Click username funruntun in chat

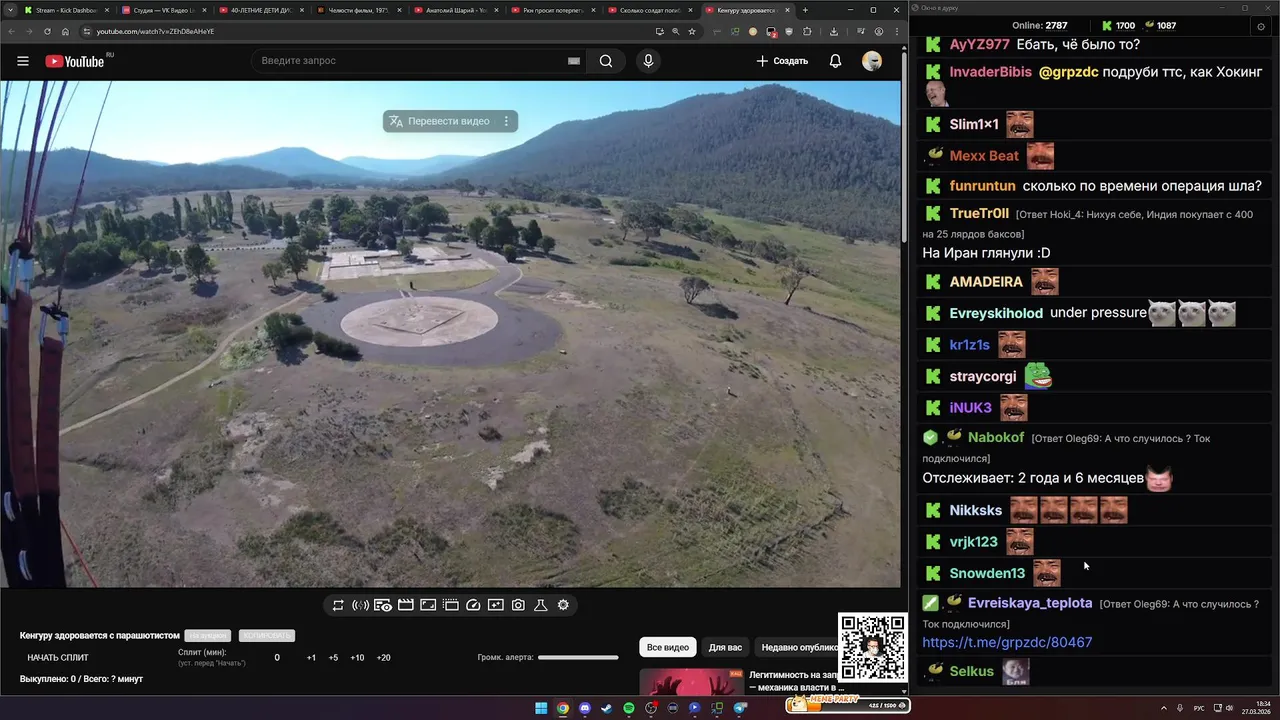(x=982, y=186)
